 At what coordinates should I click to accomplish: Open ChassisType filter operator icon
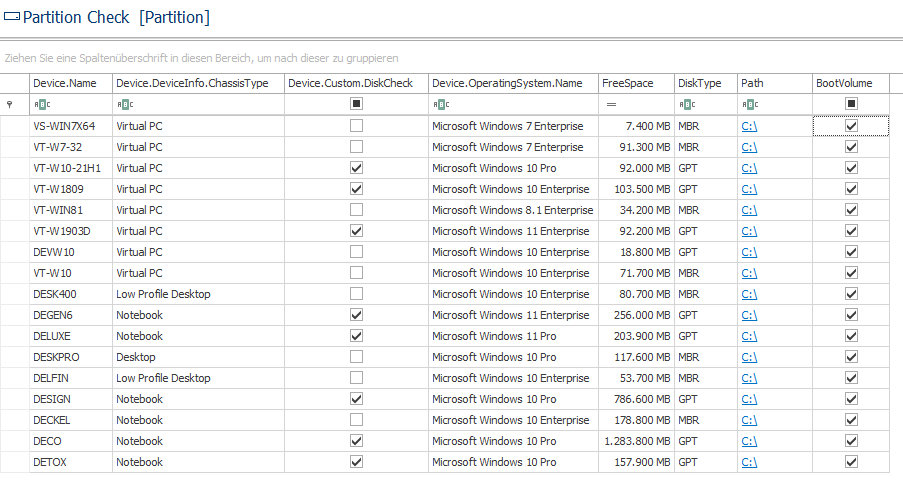[x=125, y=104]
